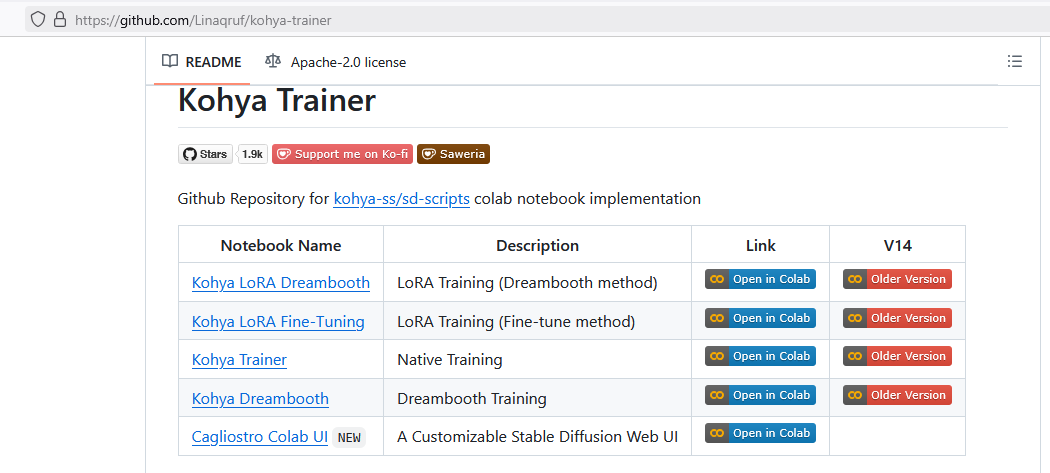Screen dimensions: 1050x473
Task: Follow the kohya-ss/sd-scripts link
Action: [401, 199]
